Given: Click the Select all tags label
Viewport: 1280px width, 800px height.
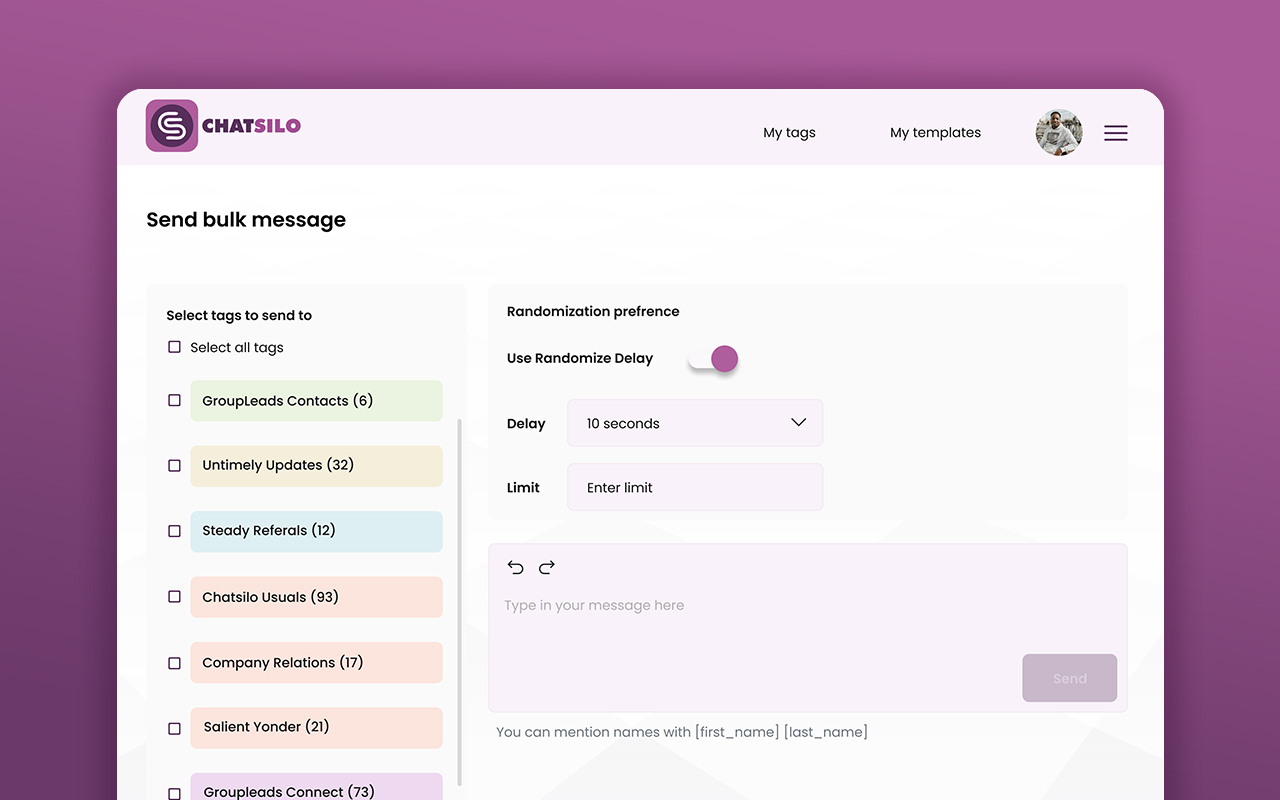Looking at the screenshot, I should [237, 348].
